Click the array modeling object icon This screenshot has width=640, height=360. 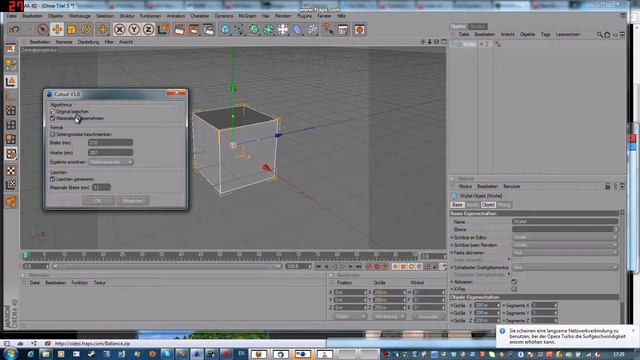(268, 29)
